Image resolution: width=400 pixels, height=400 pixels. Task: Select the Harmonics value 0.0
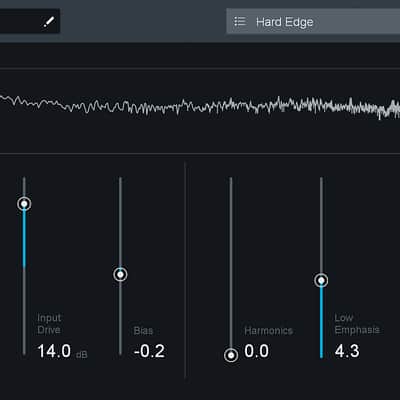click(256, 351)
